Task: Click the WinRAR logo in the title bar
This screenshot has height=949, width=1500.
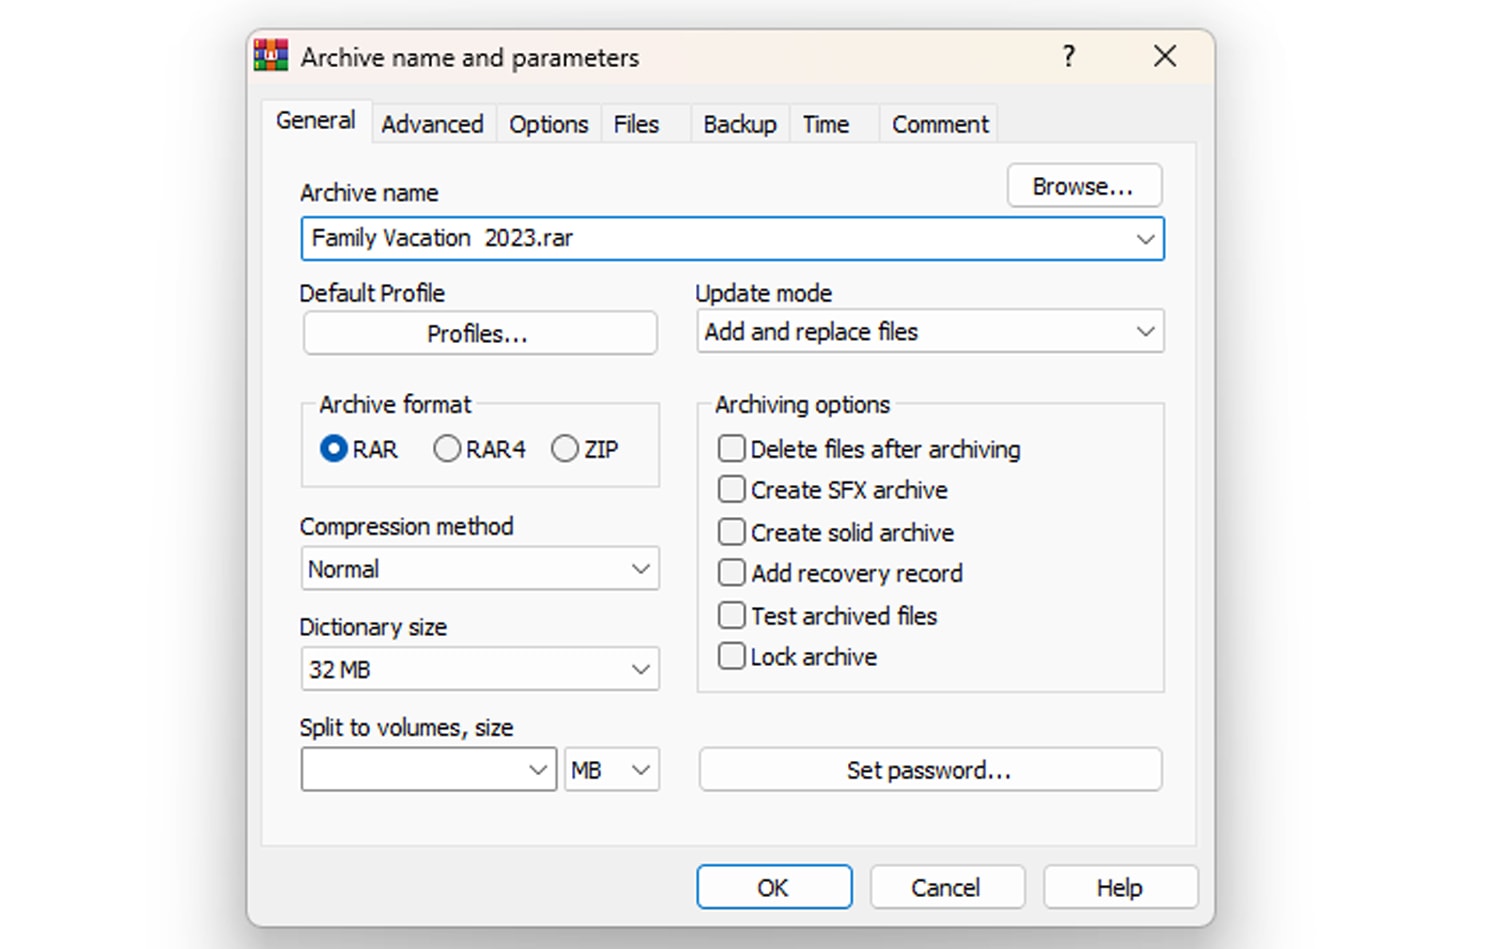Action: tap(268, 55)
